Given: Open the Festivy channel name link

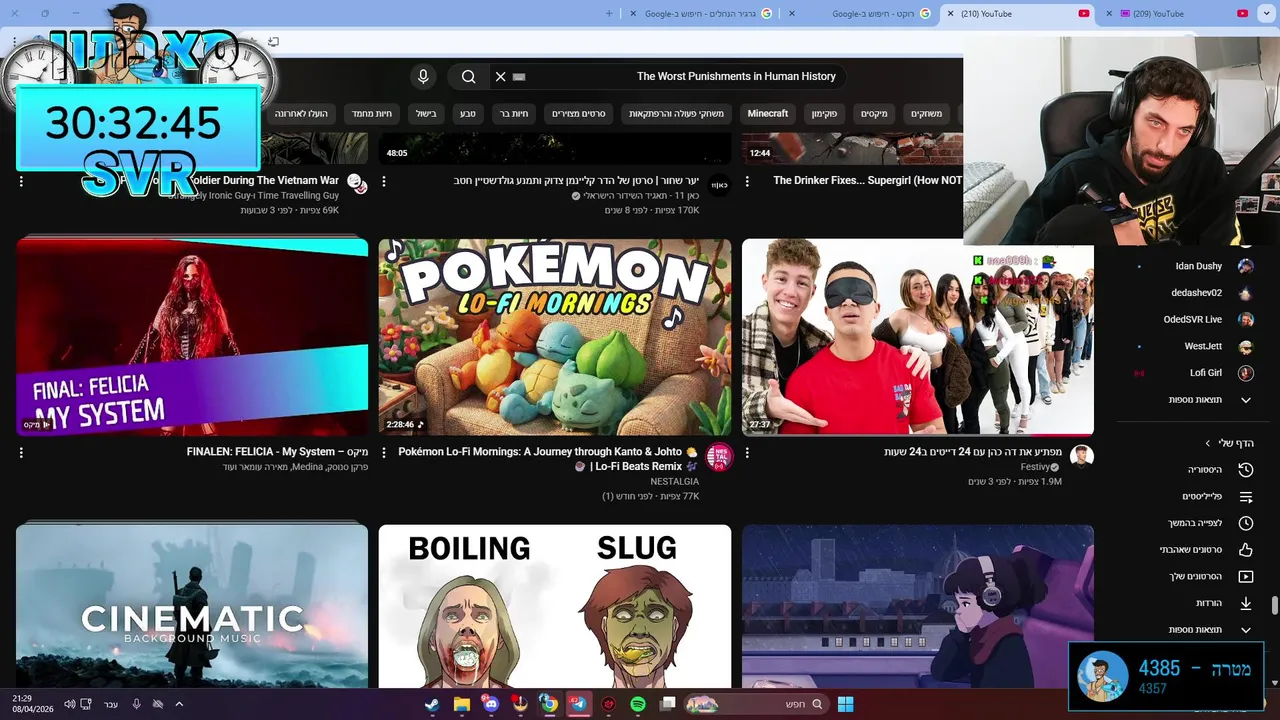Looking at the screenshot, I should 1034,467.
